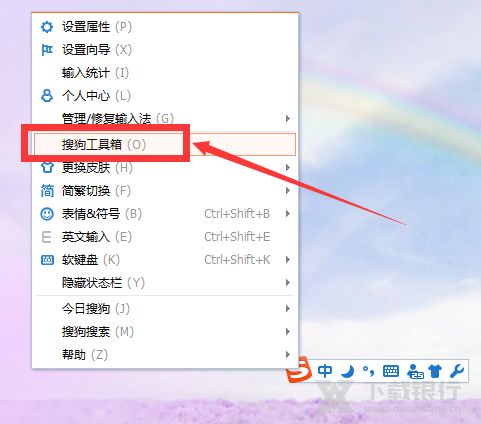Open the wrench toolbox icon on status bar
Viewport: 481px width, 424px height.
coord(457,371)
